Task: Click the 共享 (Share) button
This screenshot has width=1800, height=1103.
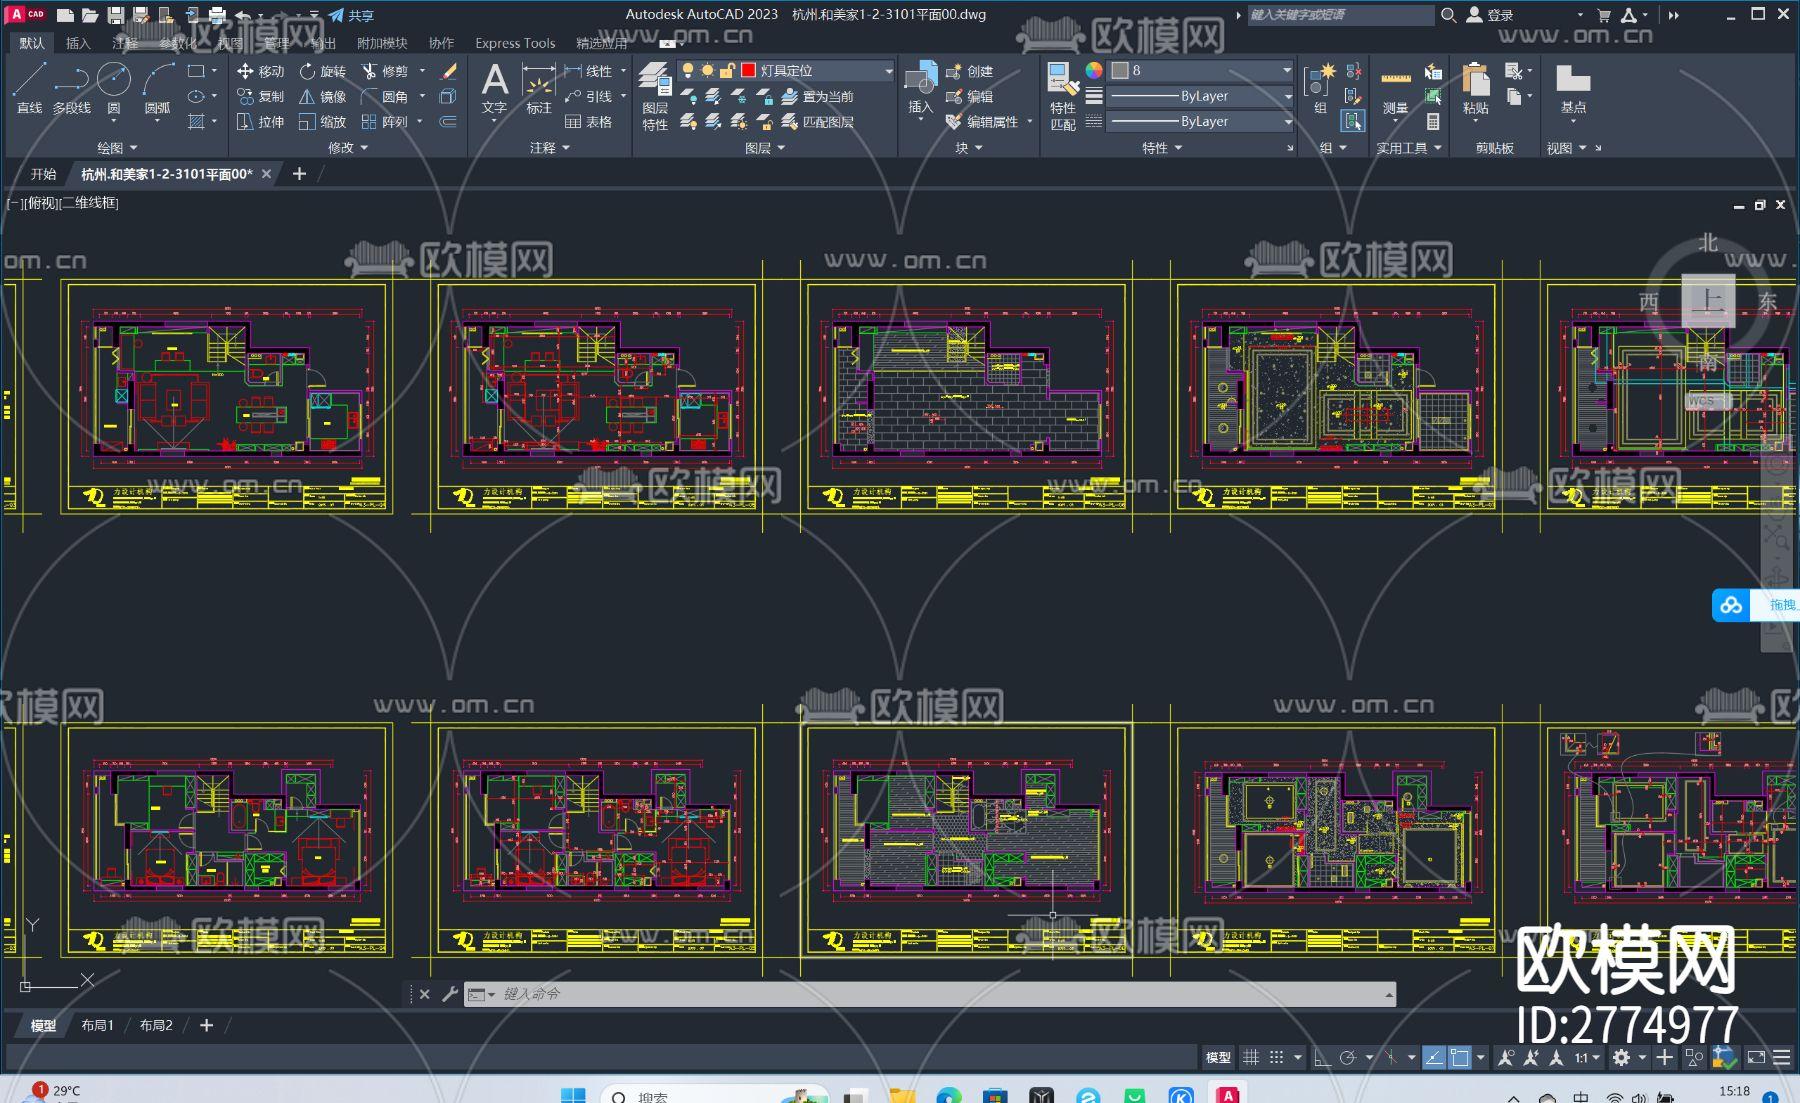Action: [351, 15]
